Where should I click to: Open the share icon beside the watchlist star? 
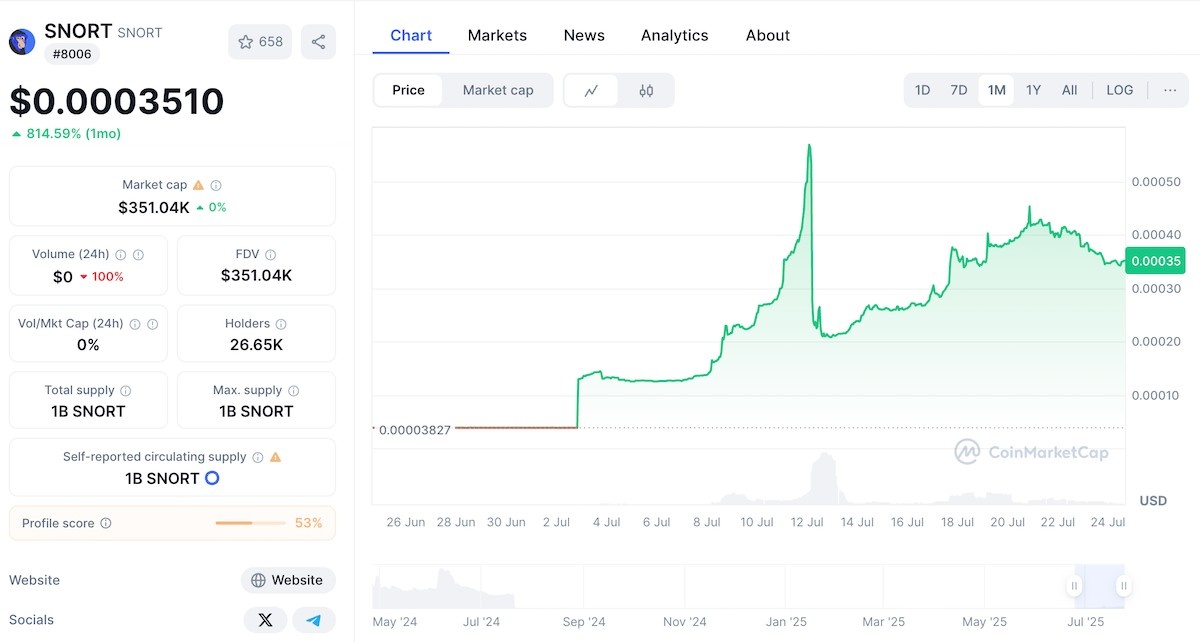click(x=318, y=42)
